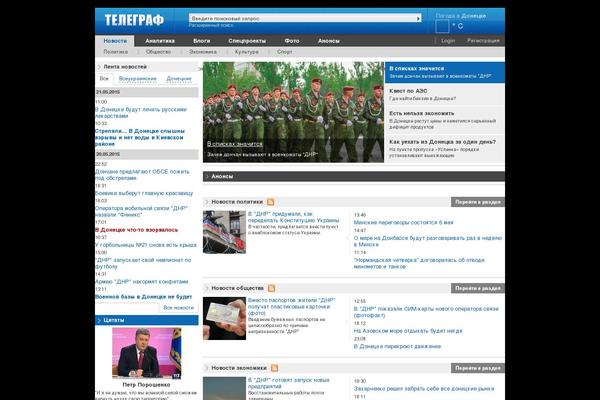Open article В Донецке будут лечить русскими лекарствами
Viewport: 600px width, 400px height.
141,113
